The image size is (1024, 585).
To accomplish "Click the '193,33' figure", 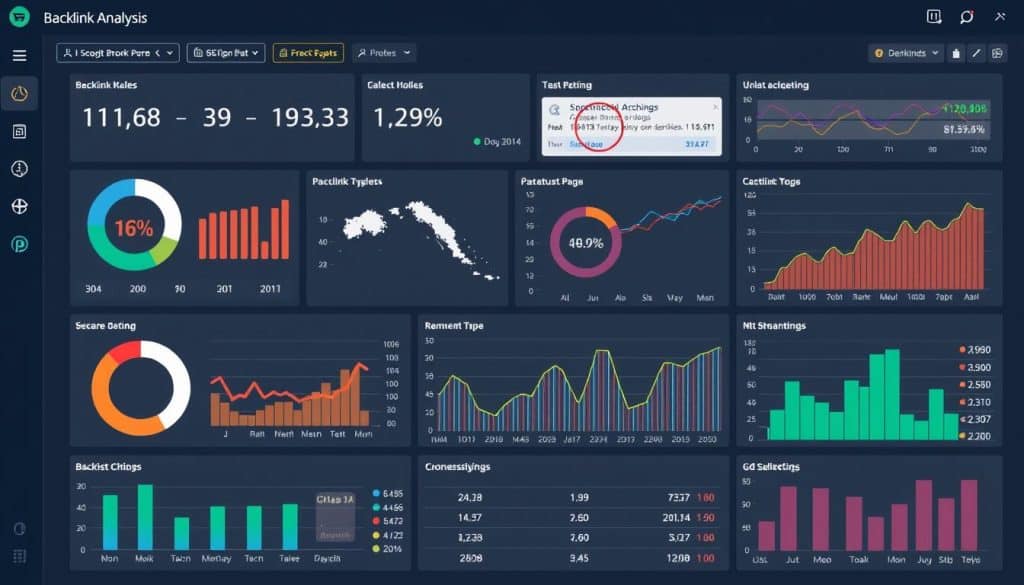I will (310, 118).
